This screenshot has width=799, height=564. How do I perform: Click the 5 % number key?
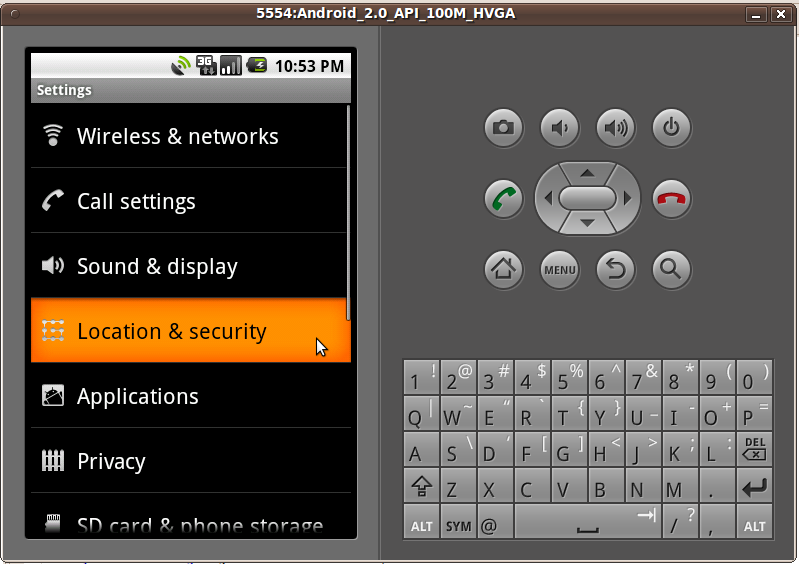pyautogui.click(x=569, y=377)
